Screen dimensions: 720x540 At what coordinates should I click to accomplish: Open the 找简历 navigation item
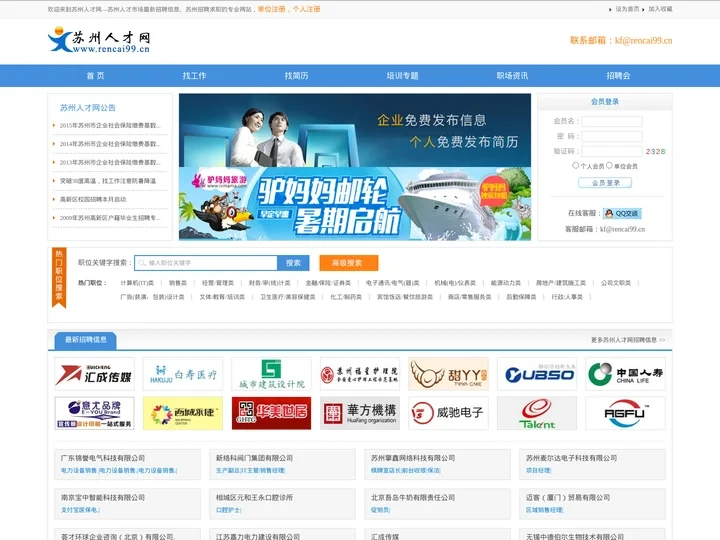(x=296, y=76)
